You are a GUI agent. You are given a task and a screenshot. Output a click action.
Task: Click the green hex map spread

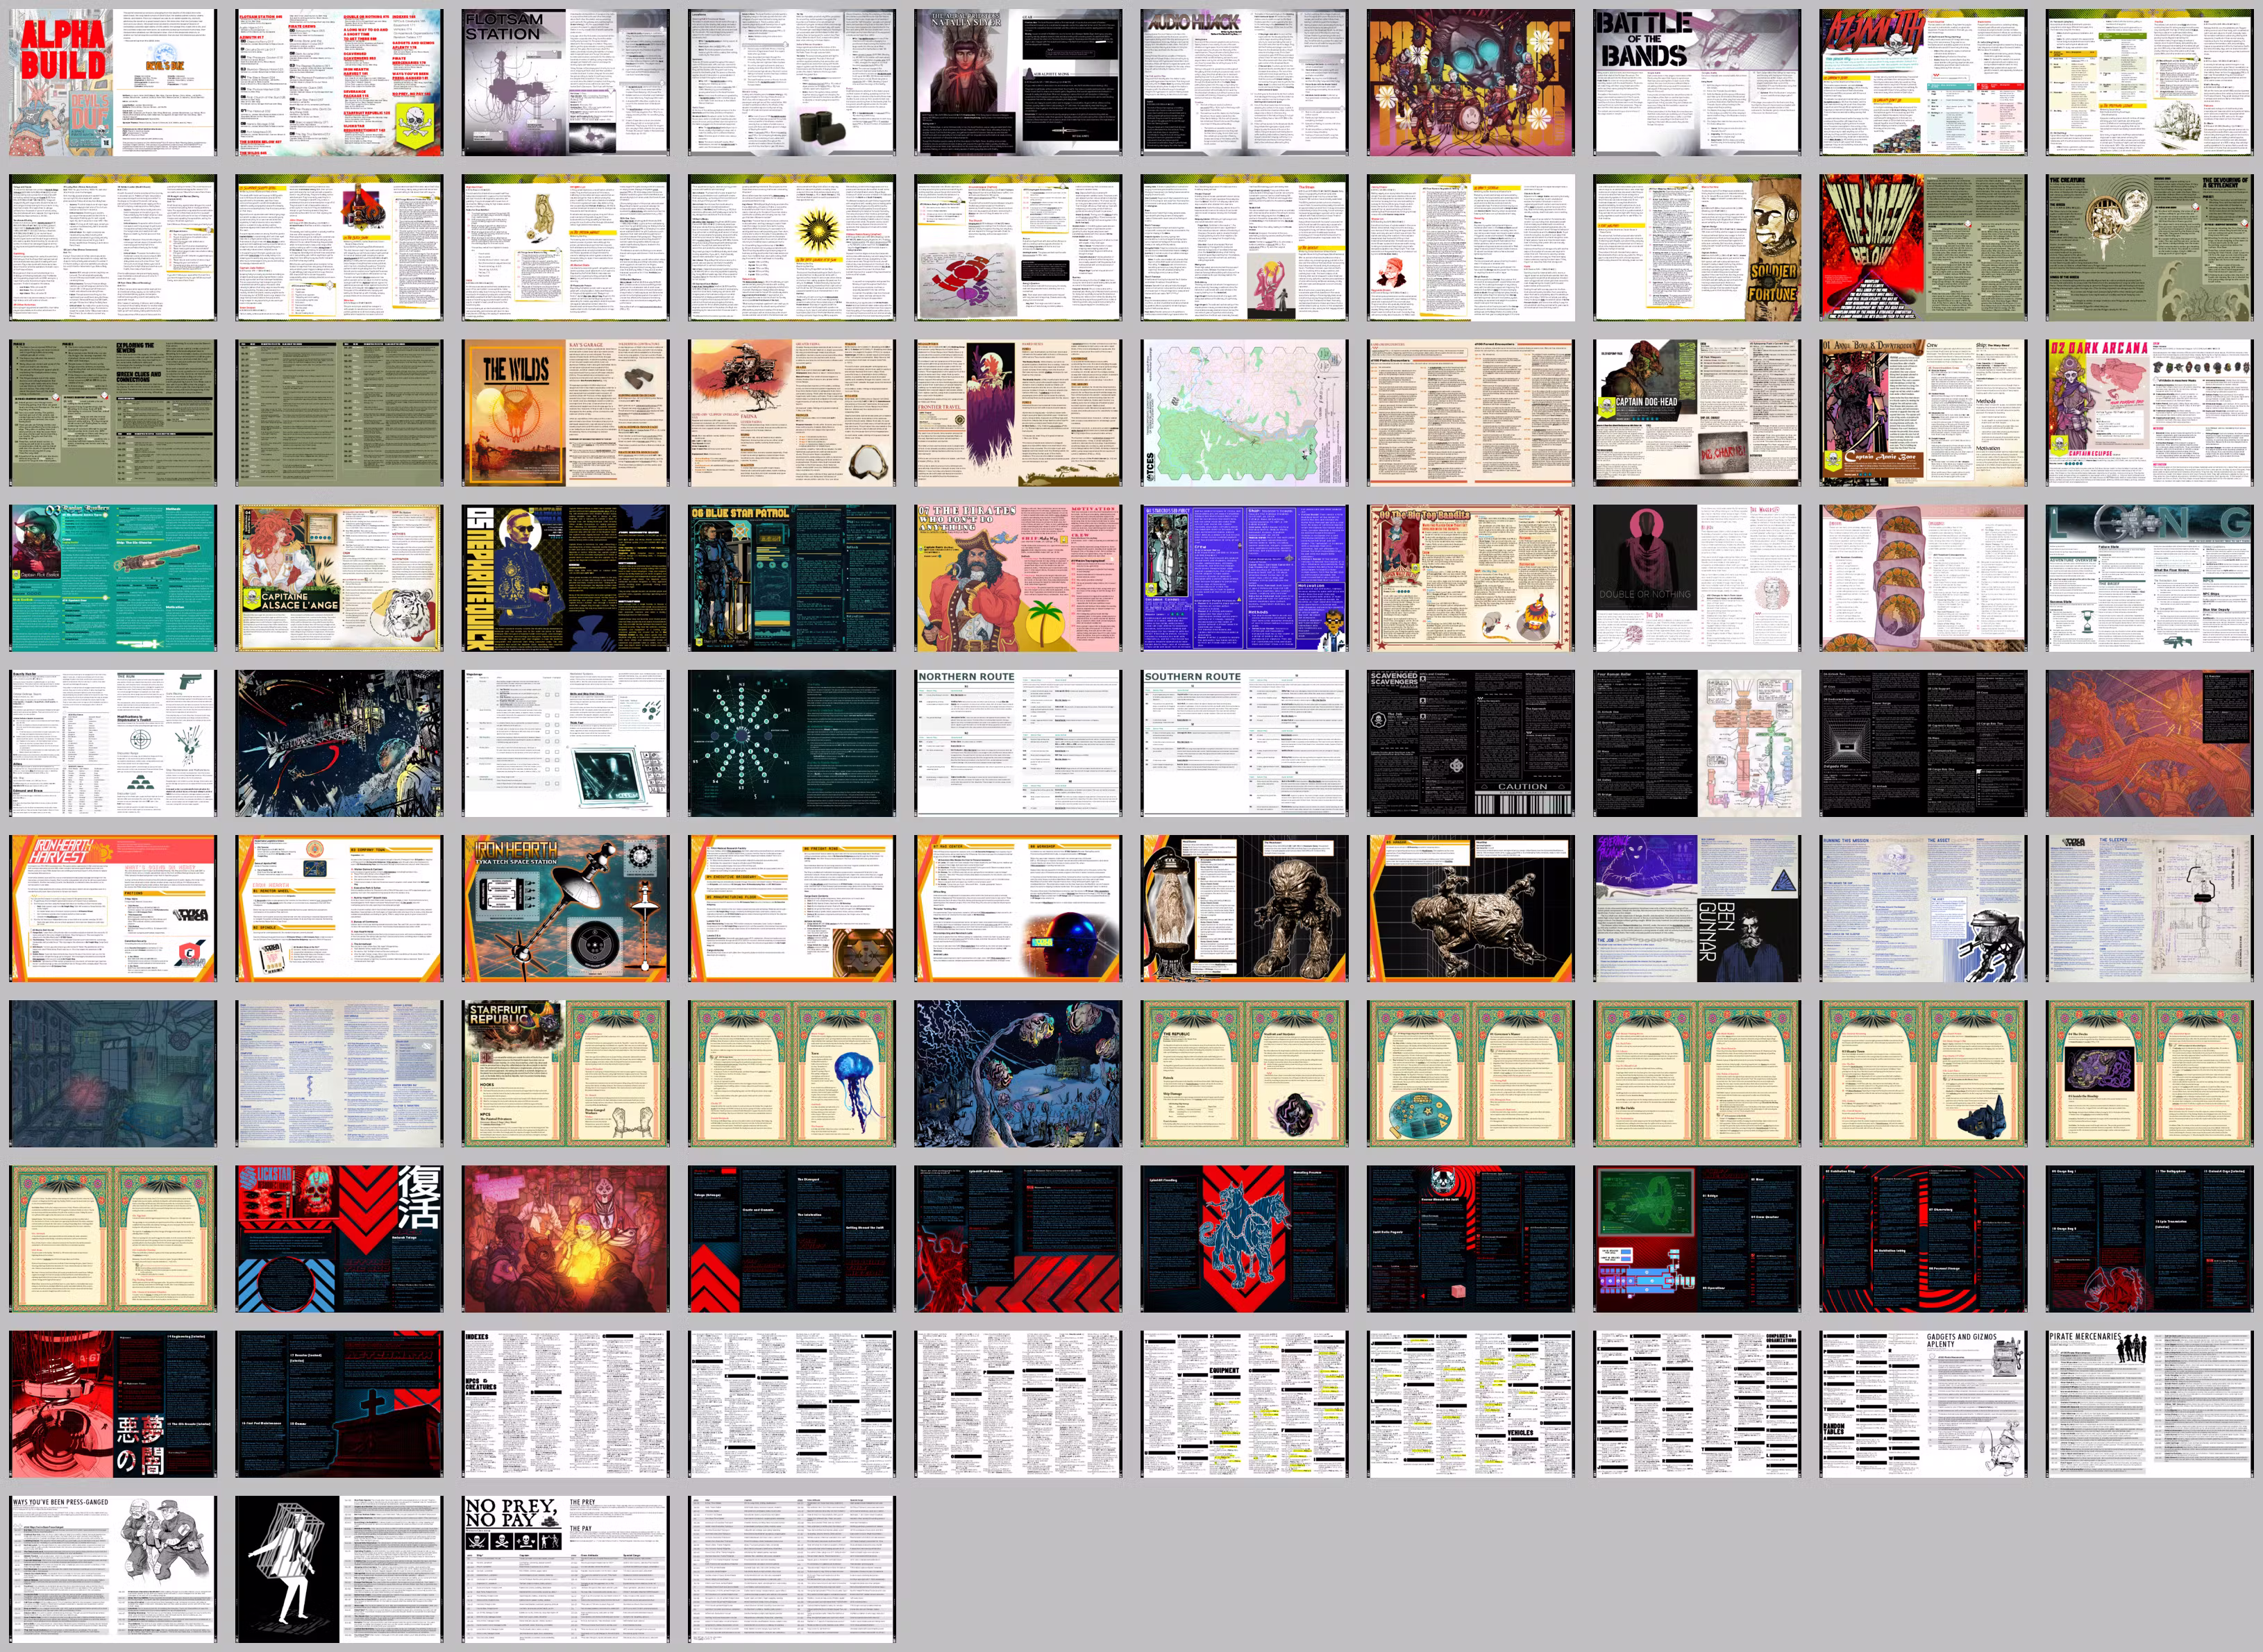click(x=1243, y=412)
